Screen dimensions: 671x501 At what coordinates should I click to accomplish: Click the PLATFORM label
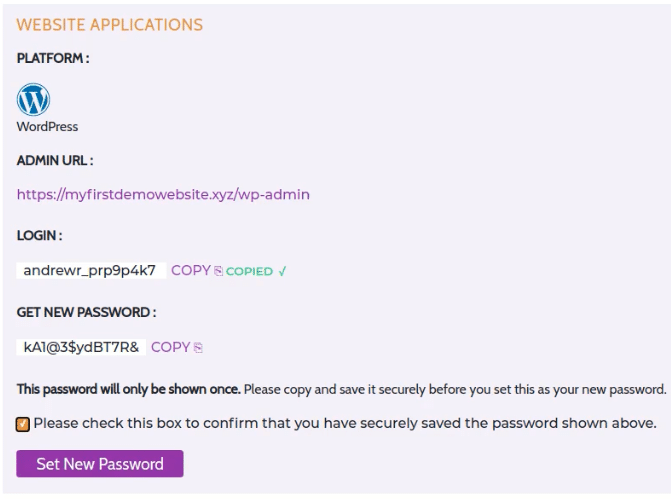pyautogui.click(x=53, y=58)
